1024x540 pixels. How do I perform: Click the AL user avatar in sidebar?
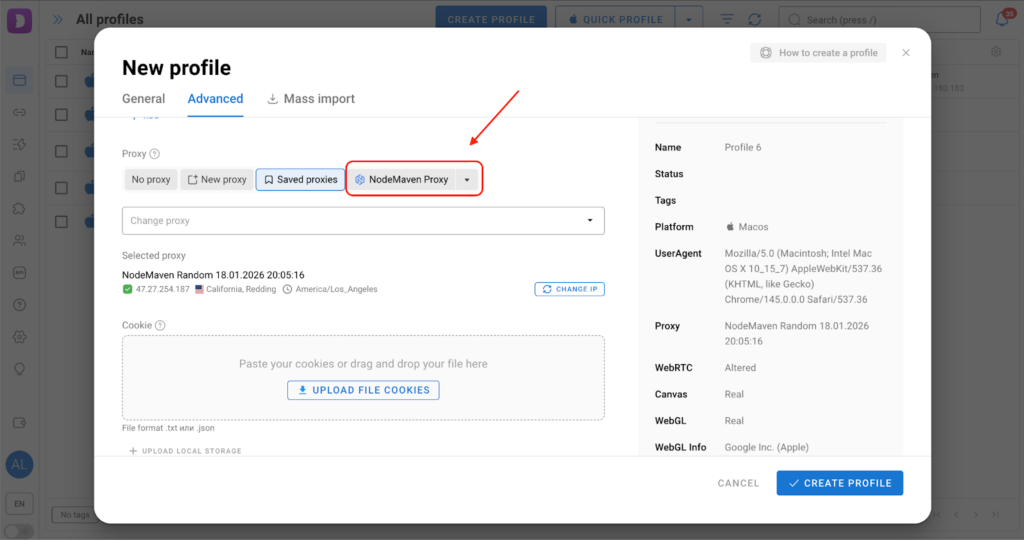(19, 465)
